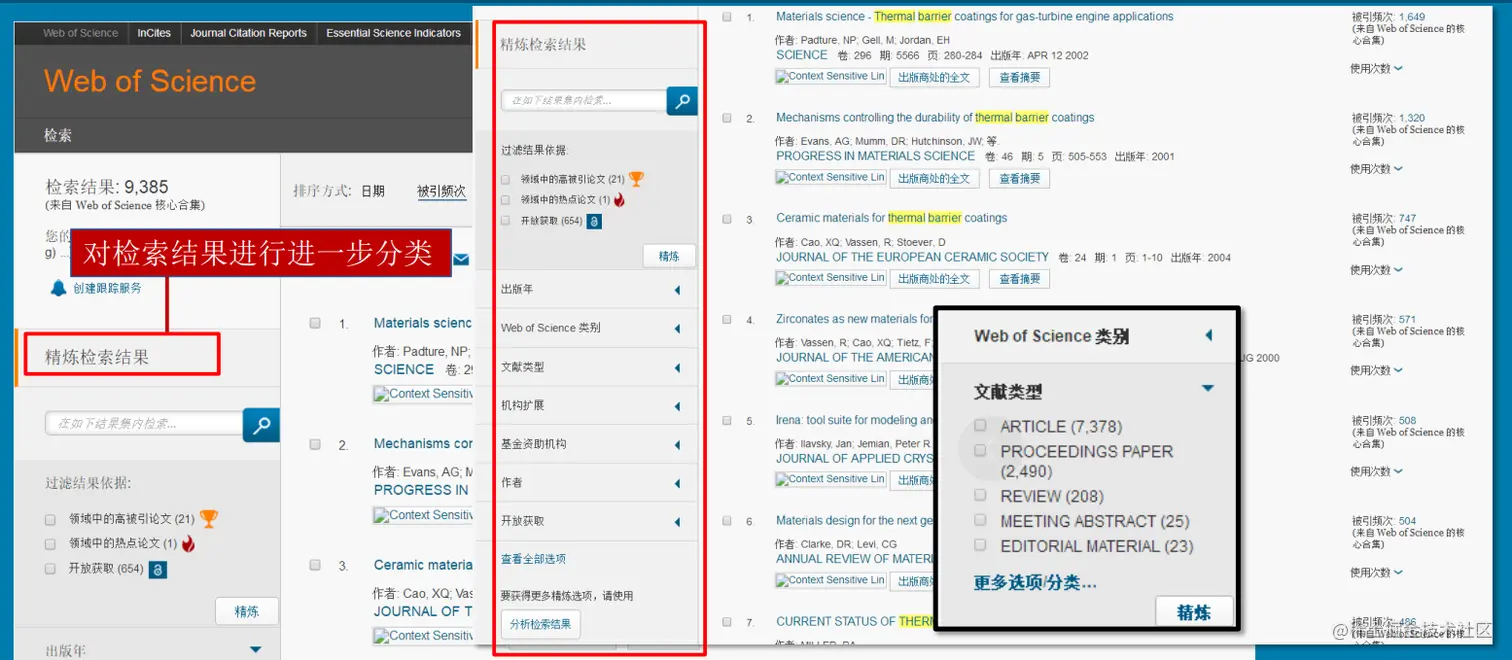The height and width of the screenshot is (660, 1512).
Task: Click Context Sensitive Links image under left page SCIENCE record
Action: coord(423,394)
